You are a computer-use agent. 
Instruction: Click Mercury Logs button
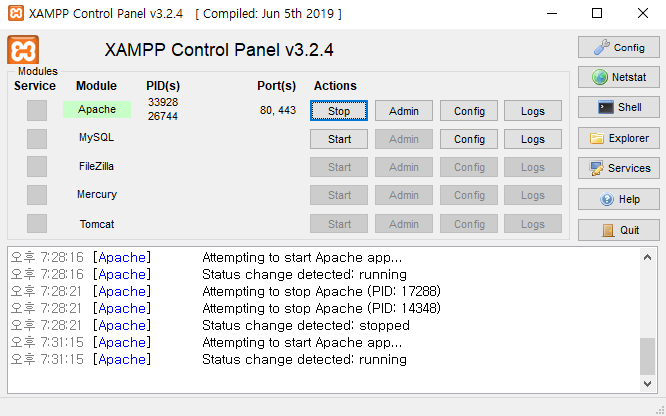pos(533,195)
